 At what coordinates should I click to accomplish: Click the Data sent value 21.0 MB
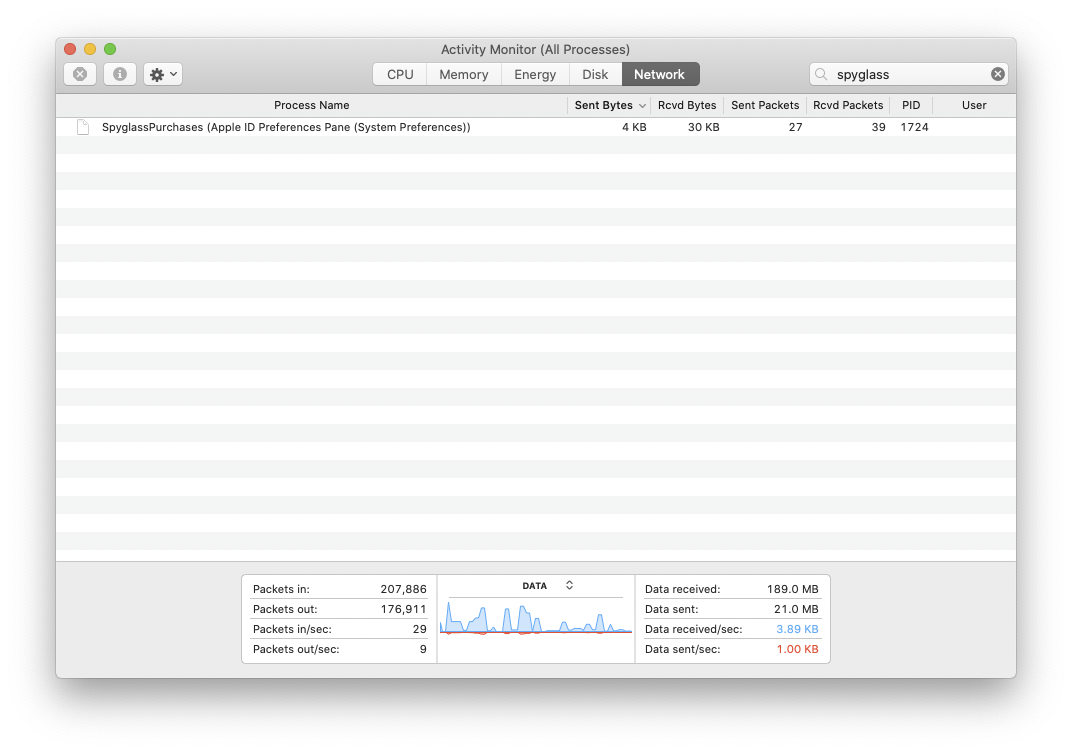click(796, 609)
